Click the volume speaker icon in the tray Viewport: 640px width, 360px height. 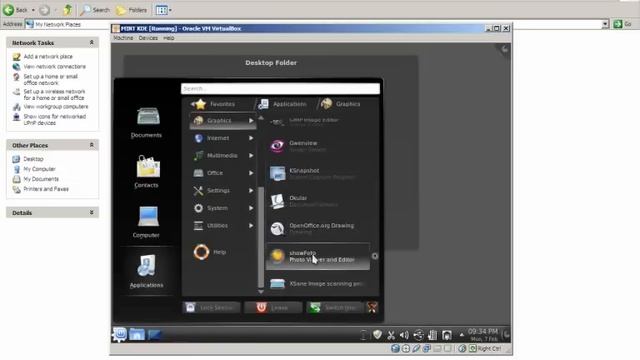[404, 335]
